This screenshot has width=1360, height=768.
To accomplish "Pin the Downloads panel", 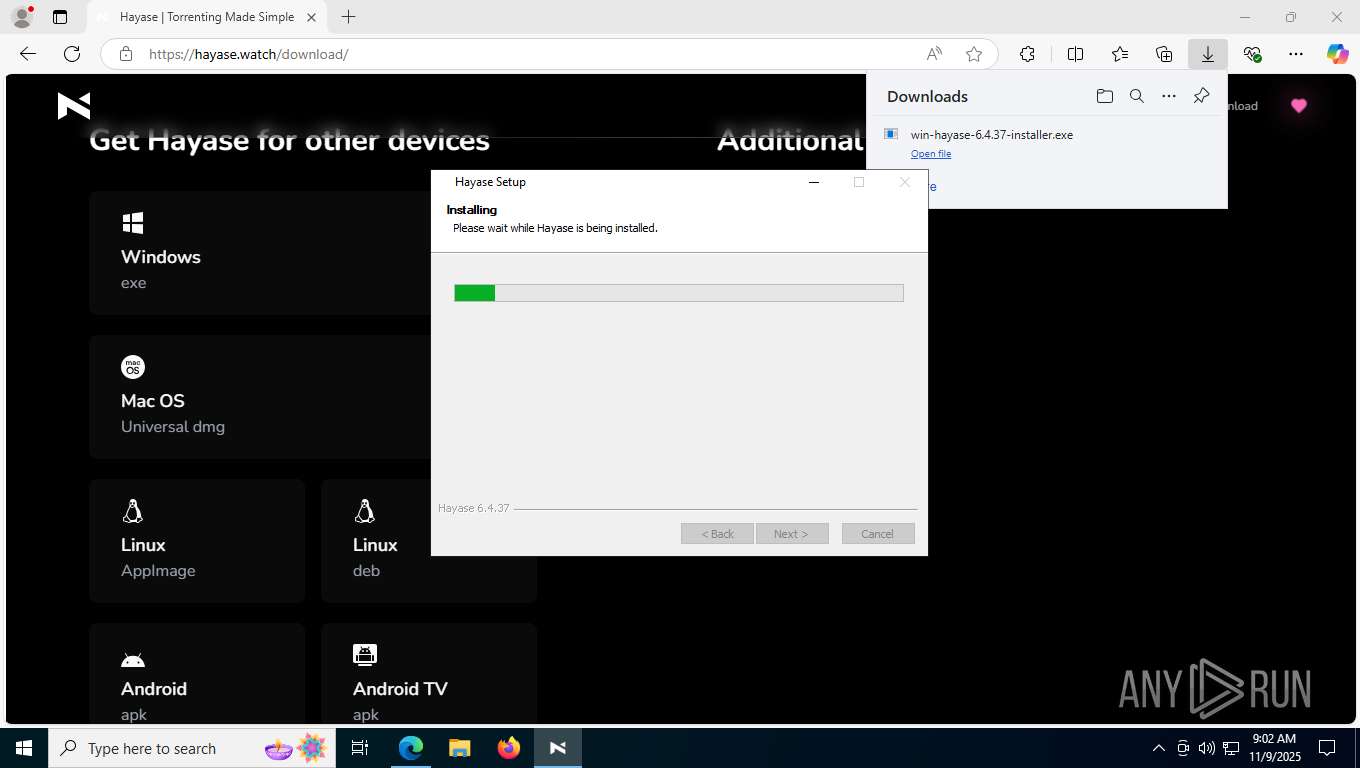I will pos(1201,96).
